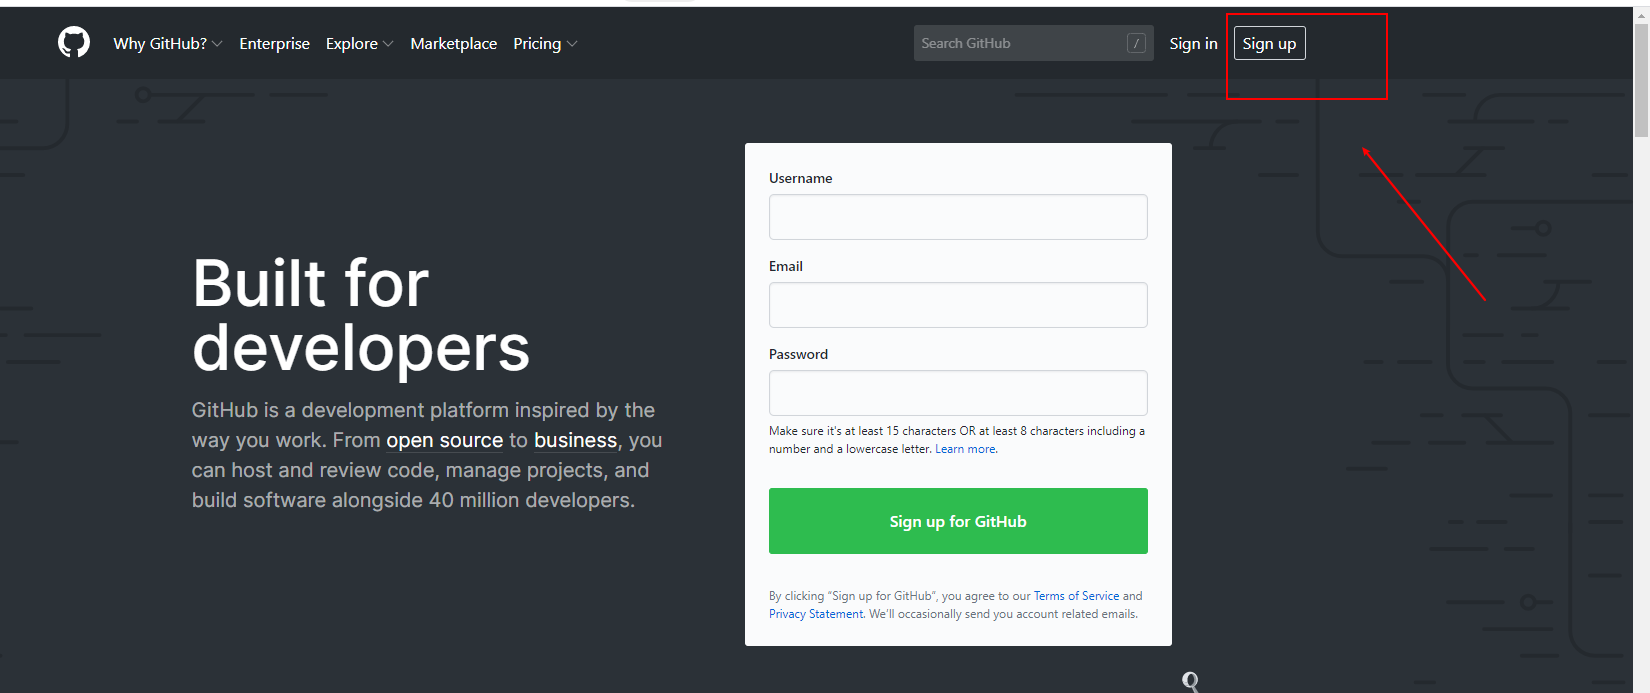Focus the Search GitHub field

1033,43
